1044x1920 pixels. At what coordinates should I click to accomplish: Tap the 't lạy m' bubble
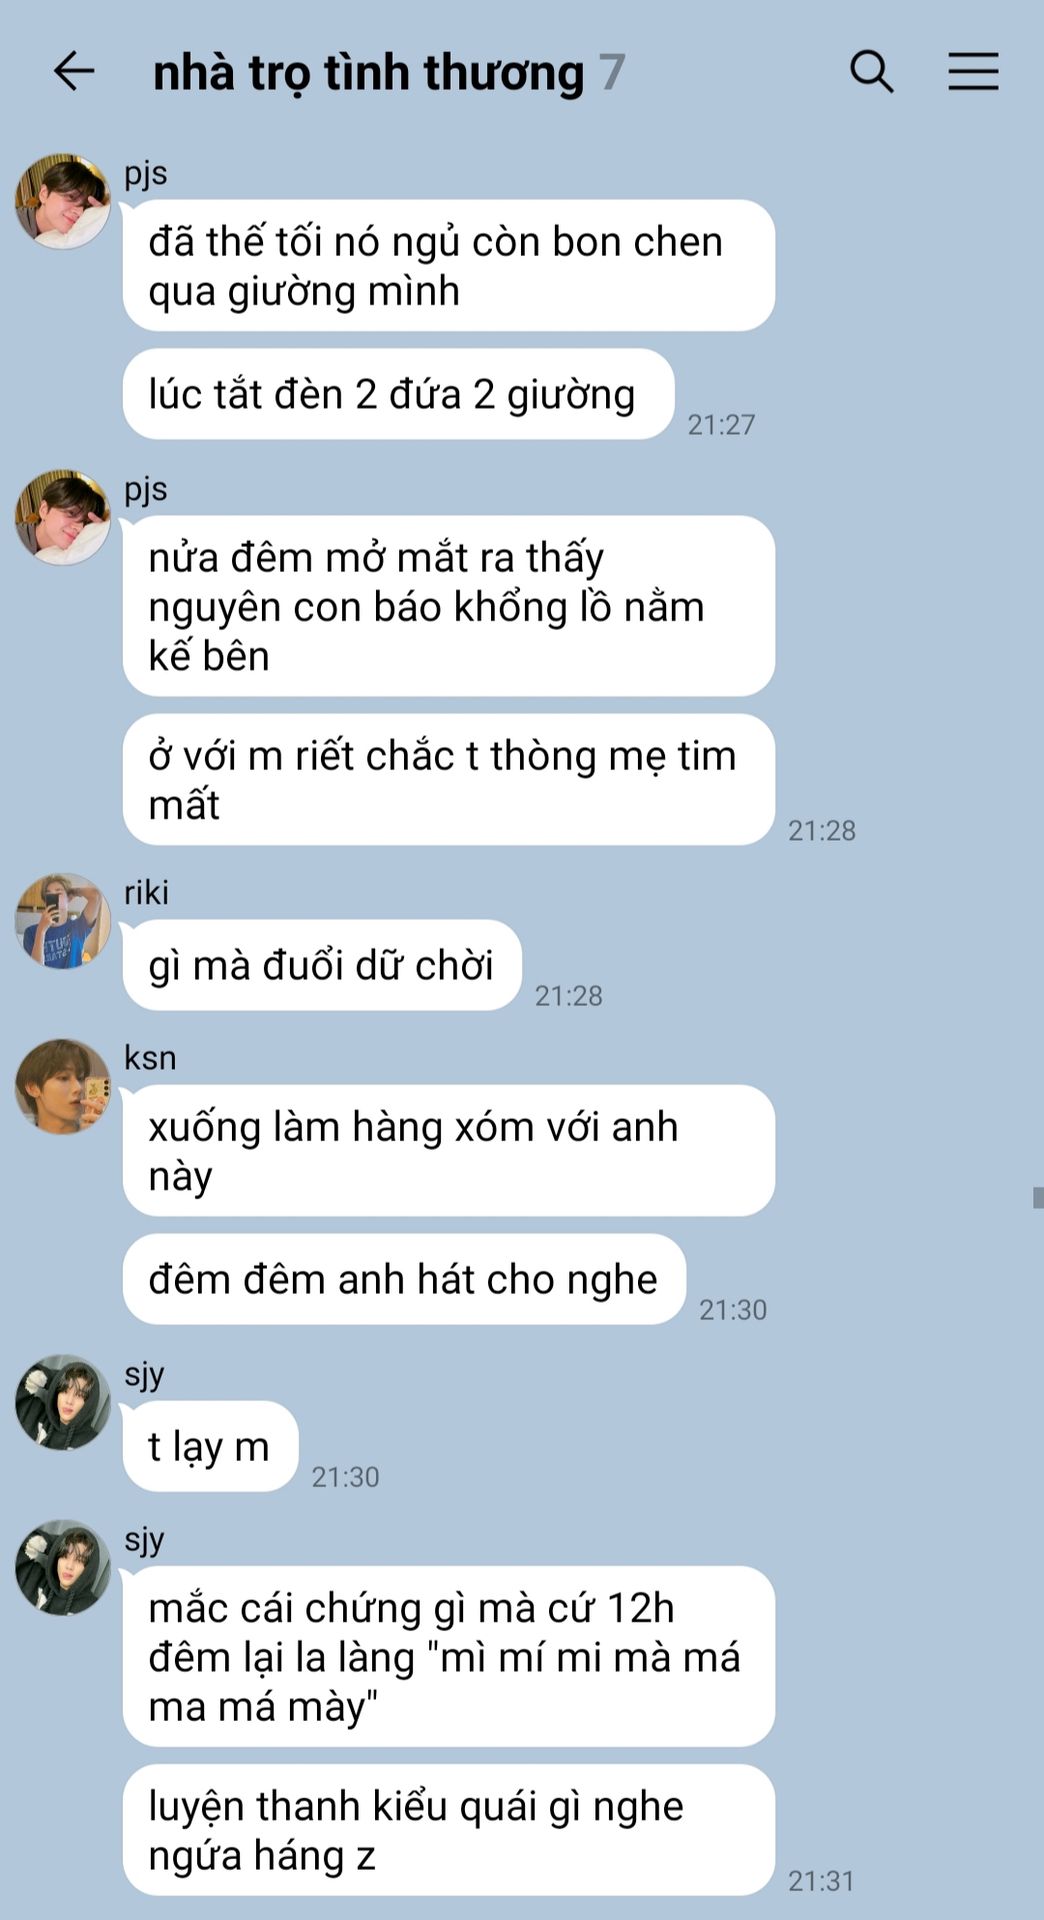click(x=210, y=1446)
